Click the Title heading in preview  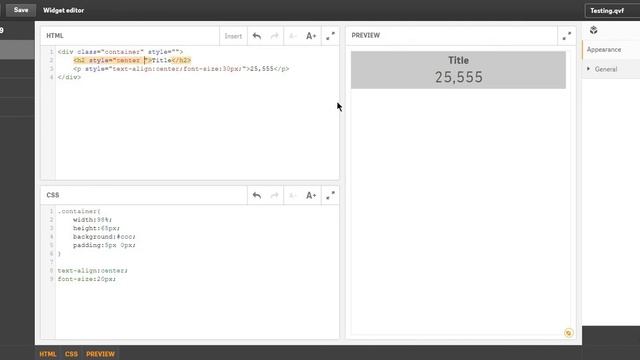pyautogui.click(x=458, y=60)
